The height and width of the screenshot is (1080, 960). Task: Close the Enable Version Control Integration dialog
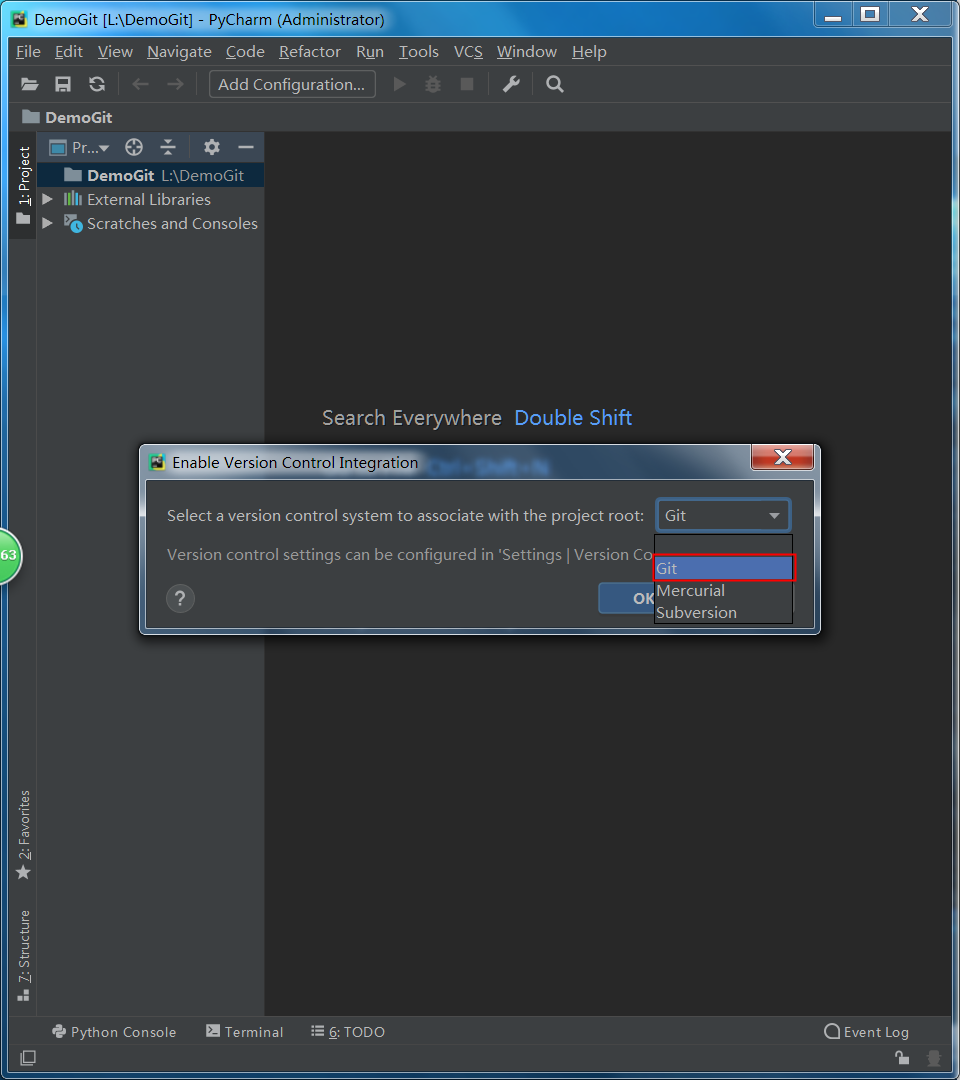(x=782, y=457)
